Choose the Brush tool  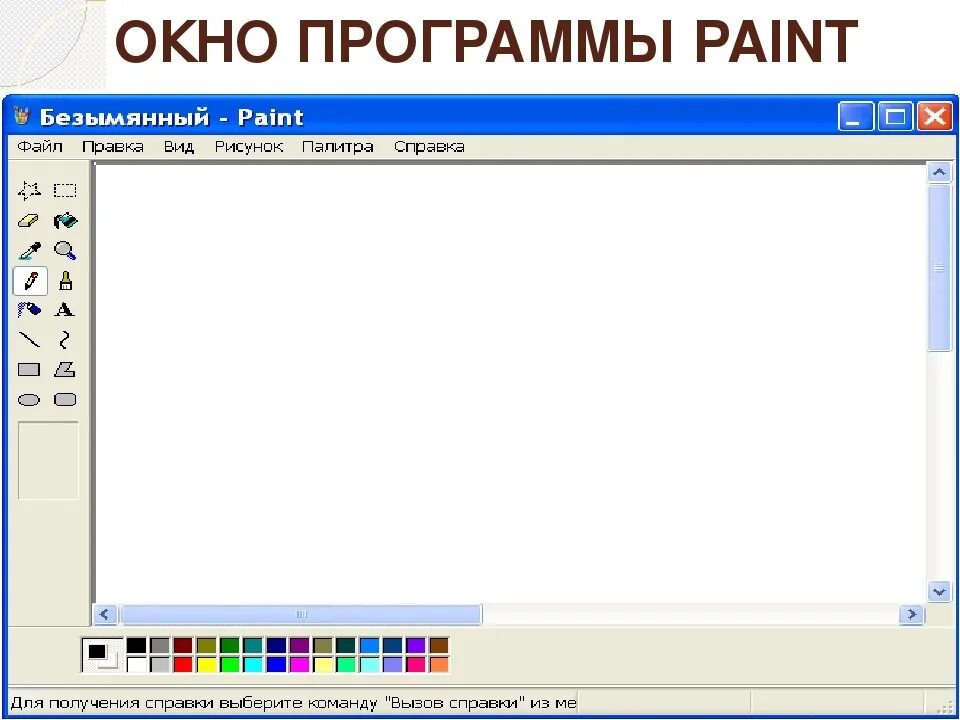[x=65, y=281]
